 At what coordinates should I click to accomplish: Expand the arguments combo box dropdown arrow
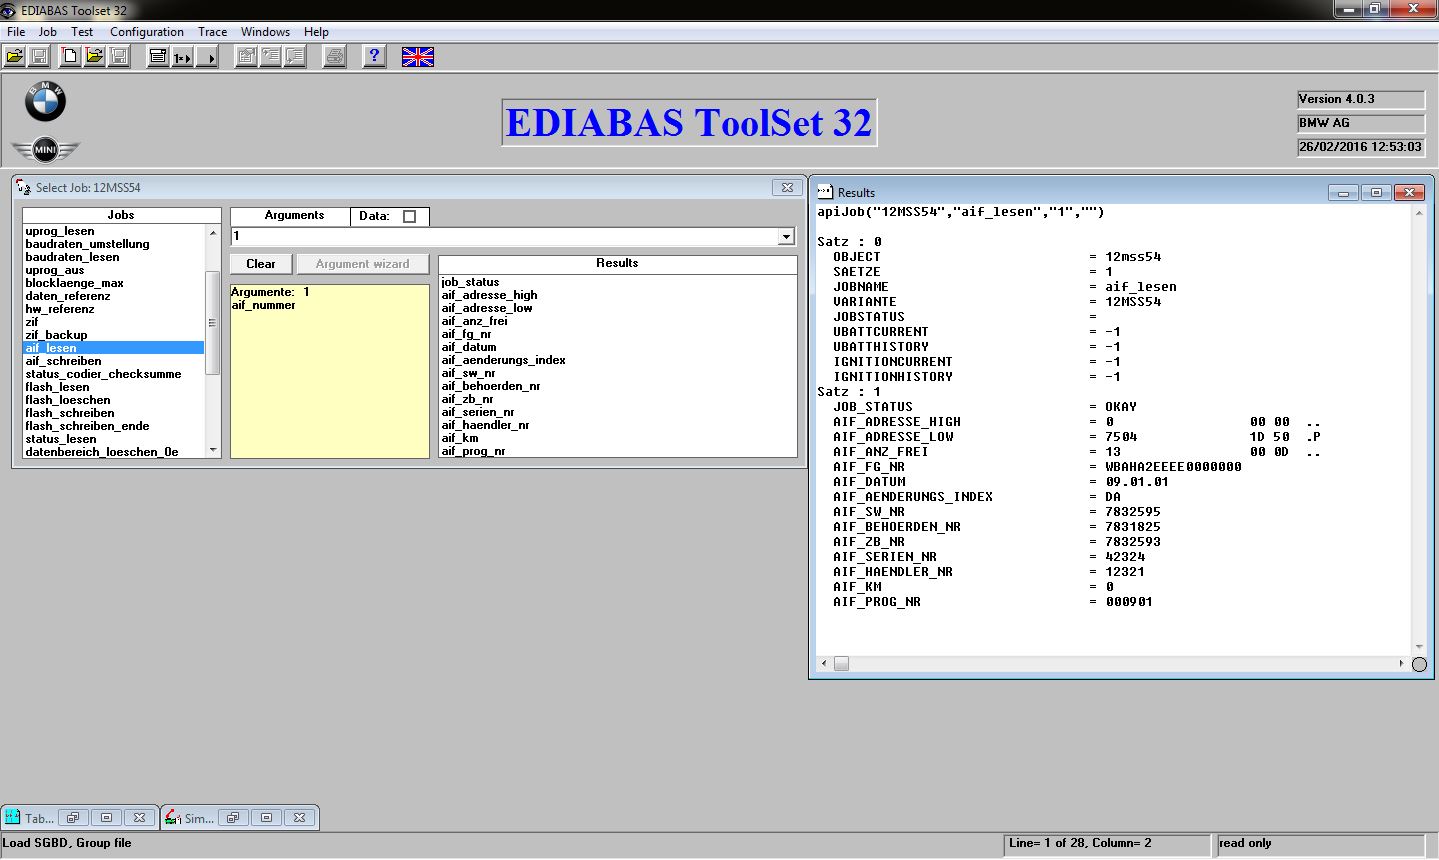pyautogui.click(x=786, y=237)
